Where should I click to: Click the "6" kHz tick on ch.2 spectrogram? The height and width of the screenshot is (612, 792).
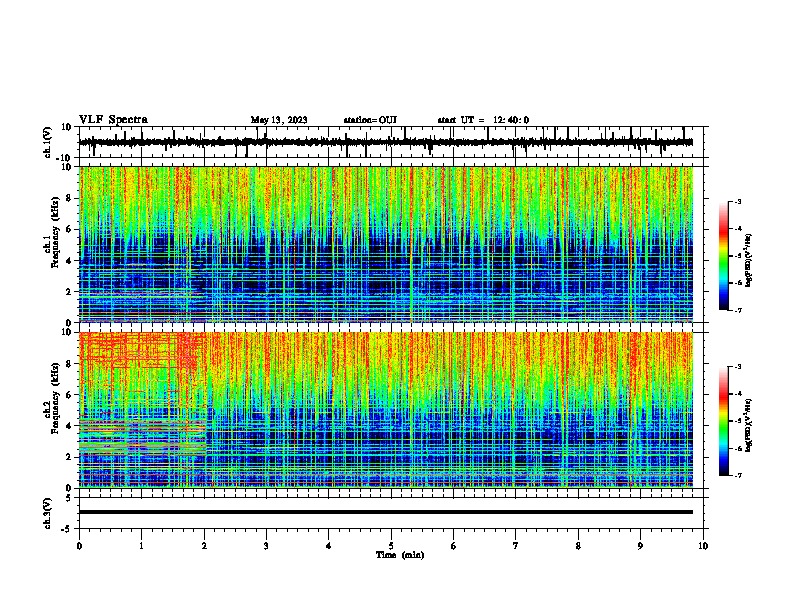pos(69,395)
